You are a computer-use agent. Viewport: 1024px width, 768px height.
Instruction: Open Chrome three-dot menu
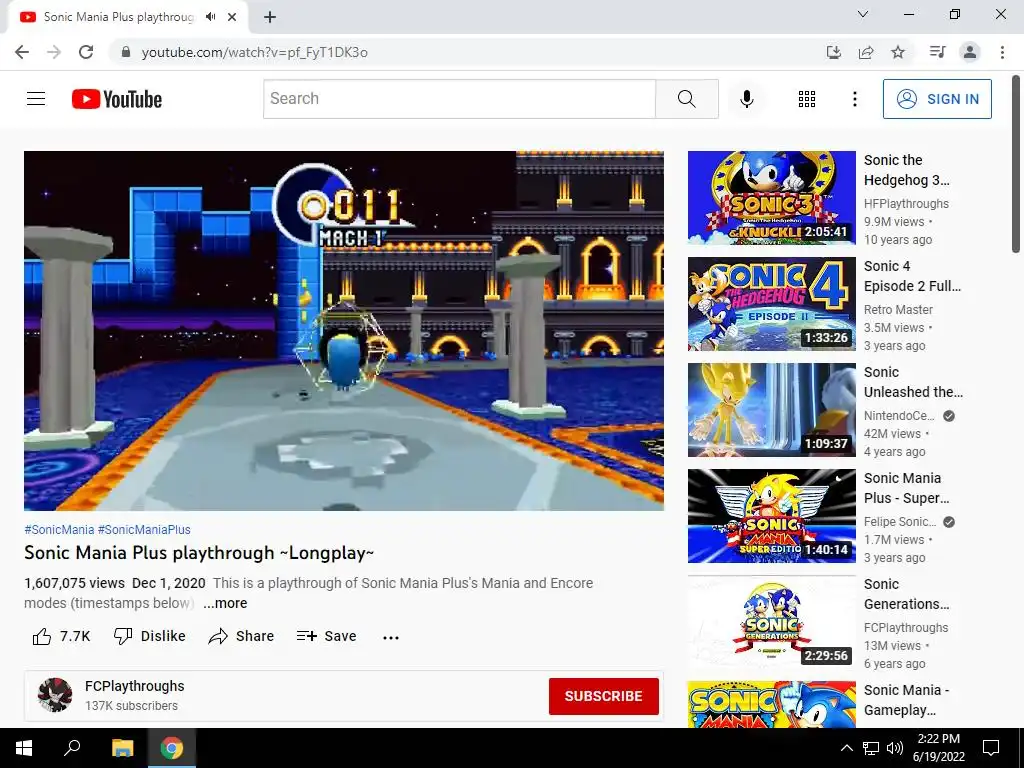click(x=1002, y=52)
